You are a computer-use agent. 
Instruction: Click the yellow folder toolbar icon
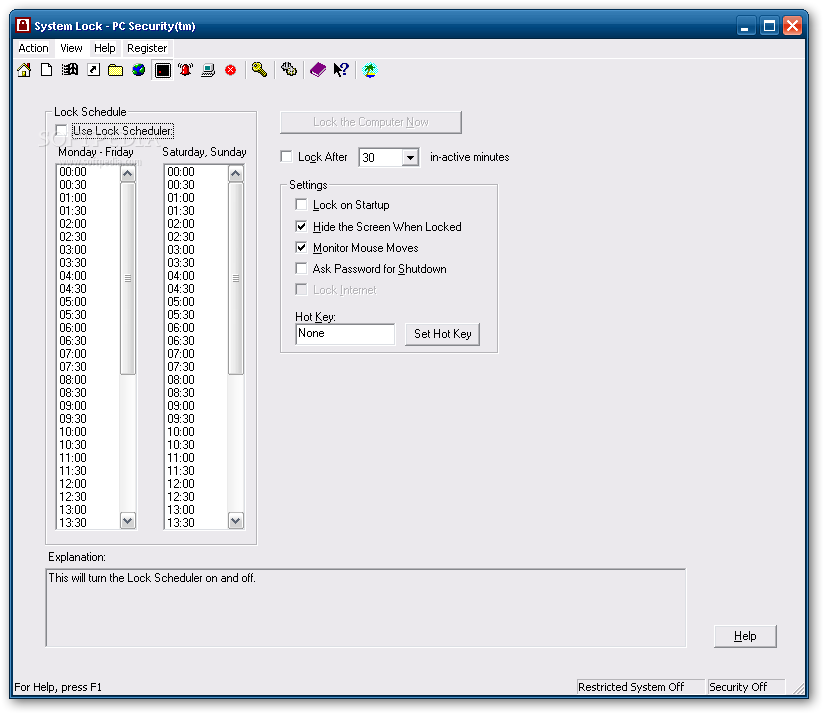[116, 70]
